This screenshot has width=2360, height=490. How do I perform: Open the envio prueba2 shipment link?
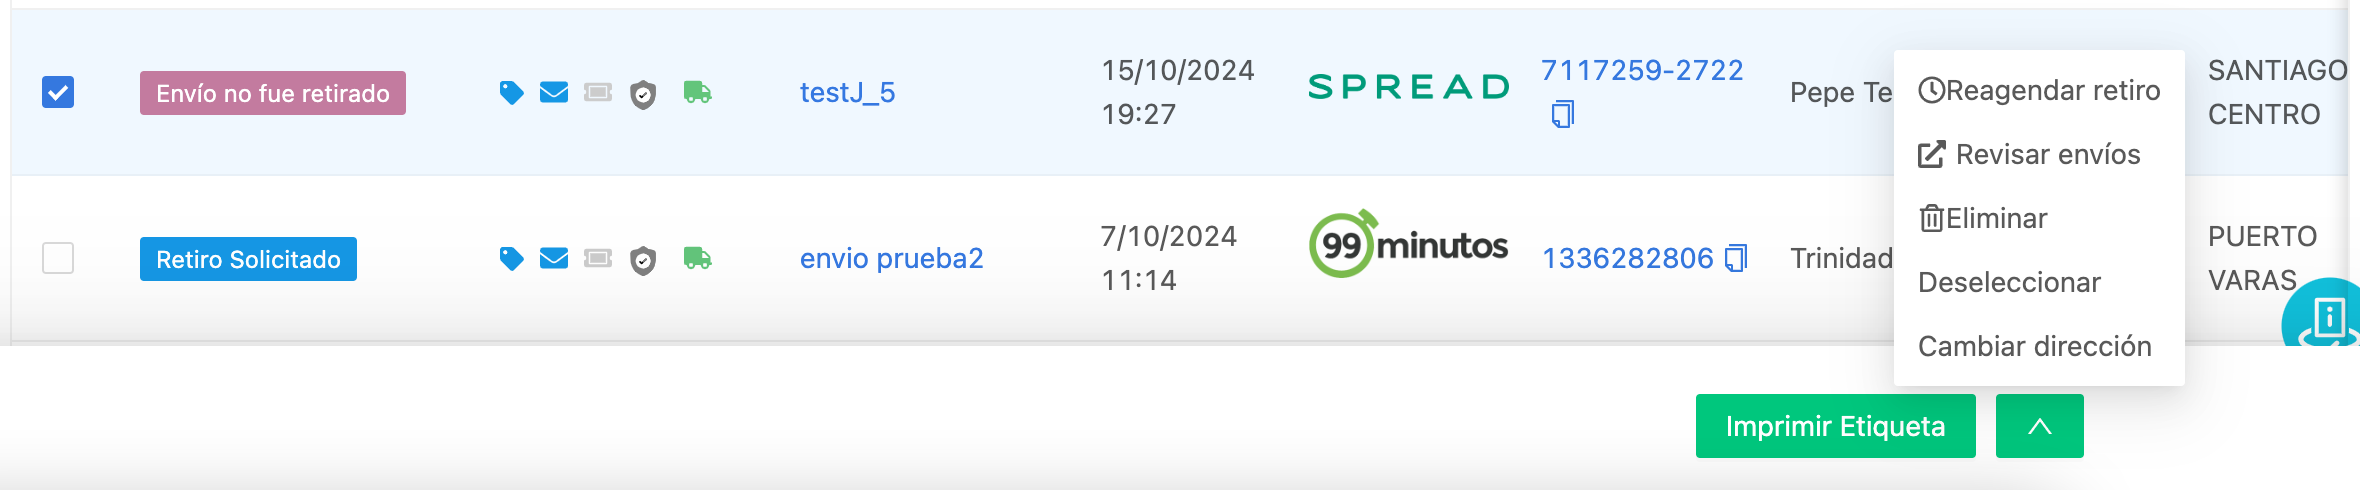click(892, 258)
